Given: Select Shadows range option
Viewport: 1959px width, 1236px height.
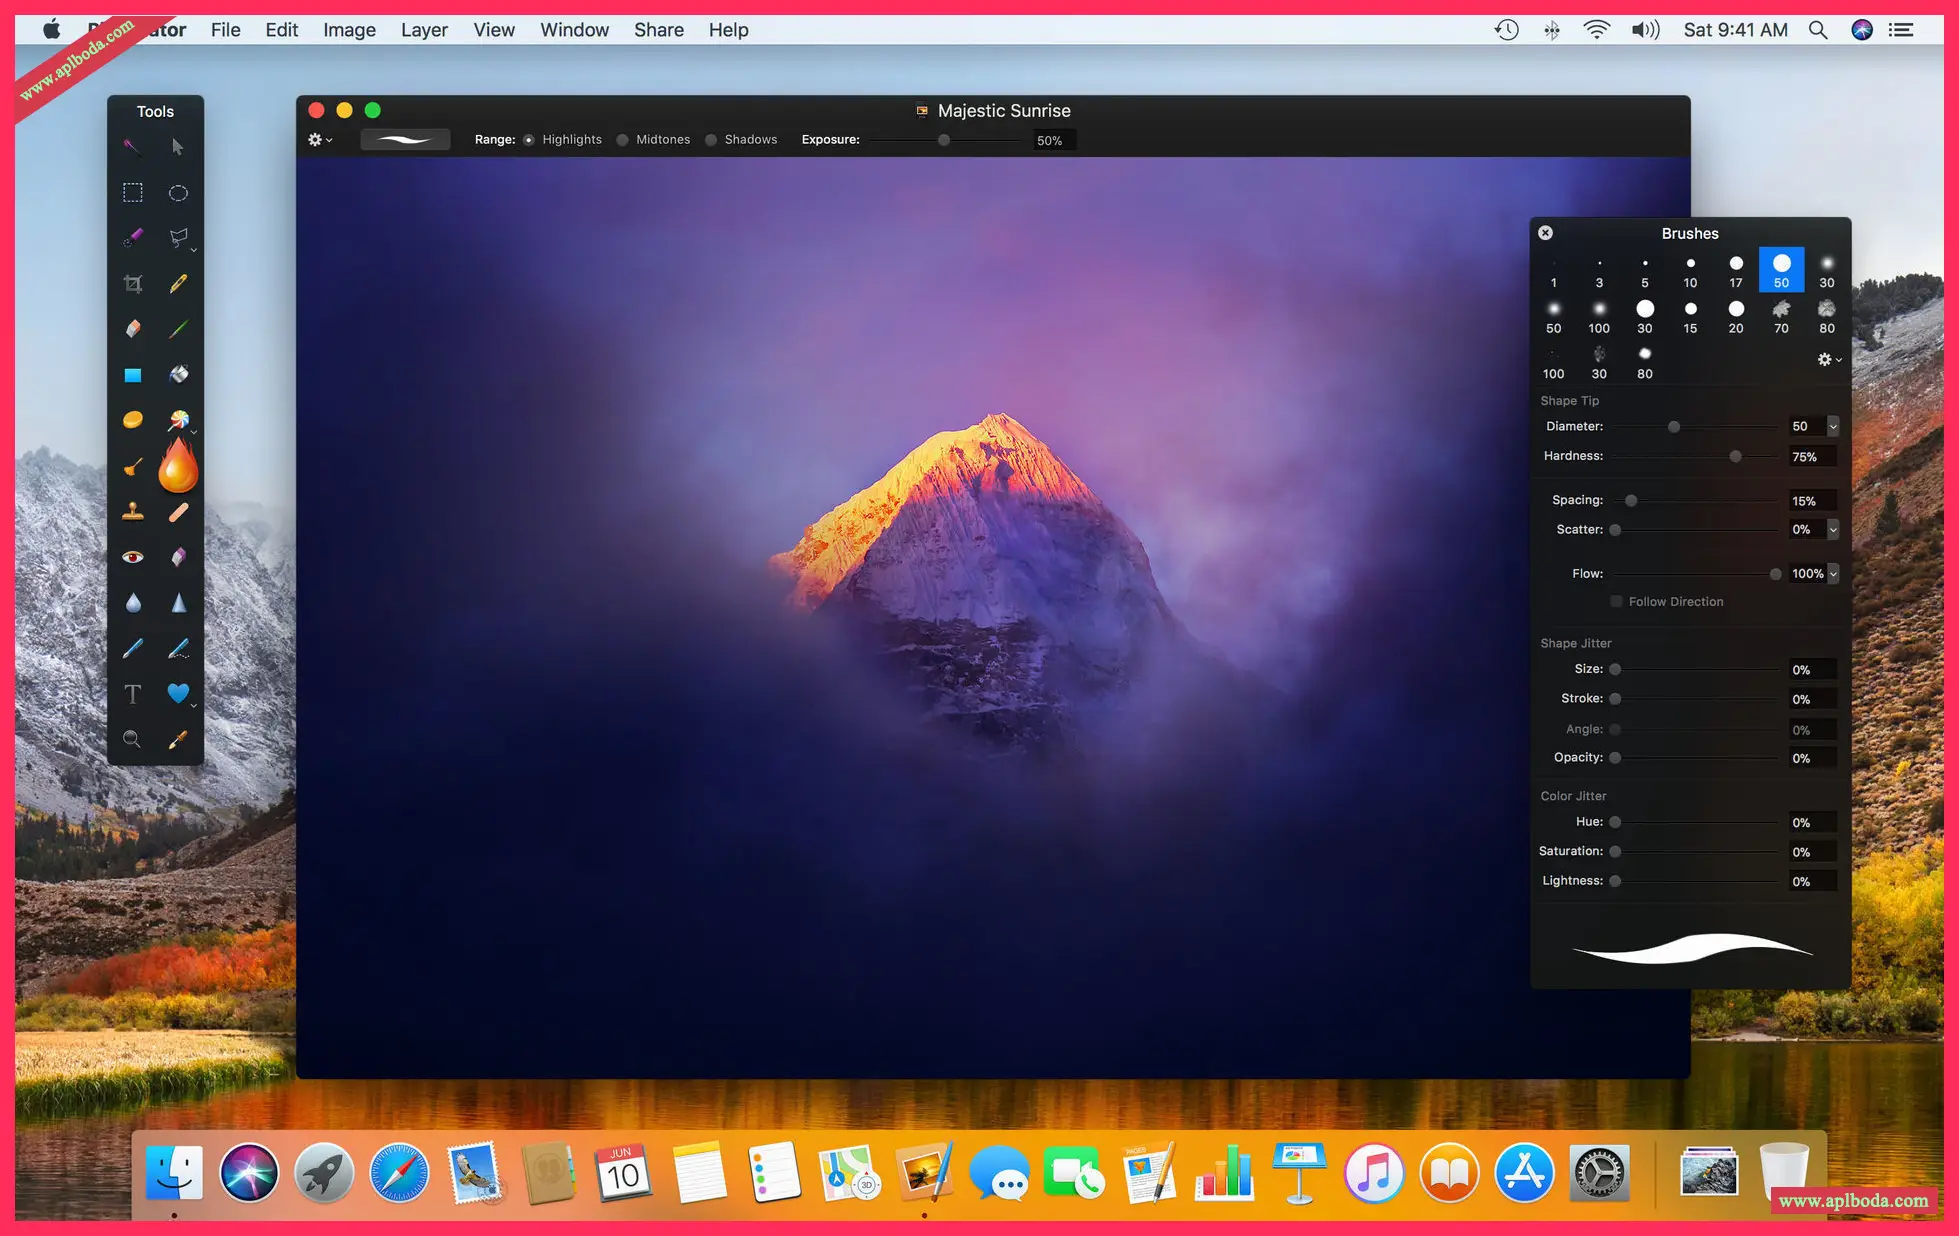Looking at the screenshot, I should [x=711, y=140].
